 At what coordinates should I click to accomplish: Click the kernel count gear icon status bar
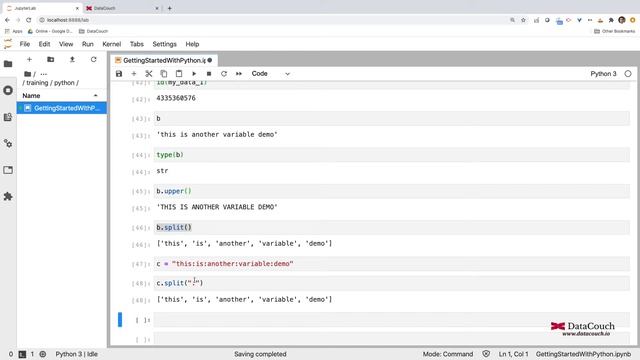click(42, 354)
